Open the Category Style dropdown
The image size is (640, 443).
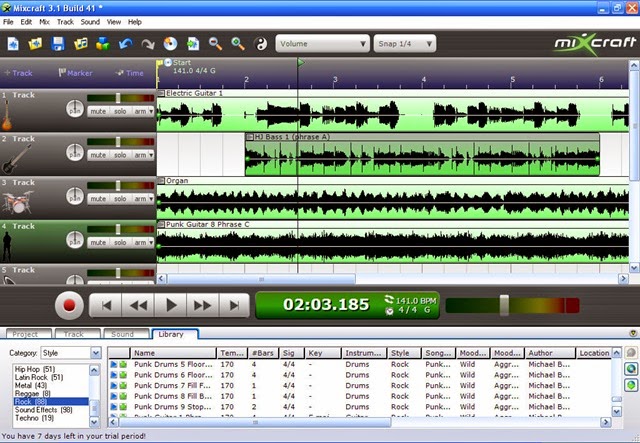[71, 353]
